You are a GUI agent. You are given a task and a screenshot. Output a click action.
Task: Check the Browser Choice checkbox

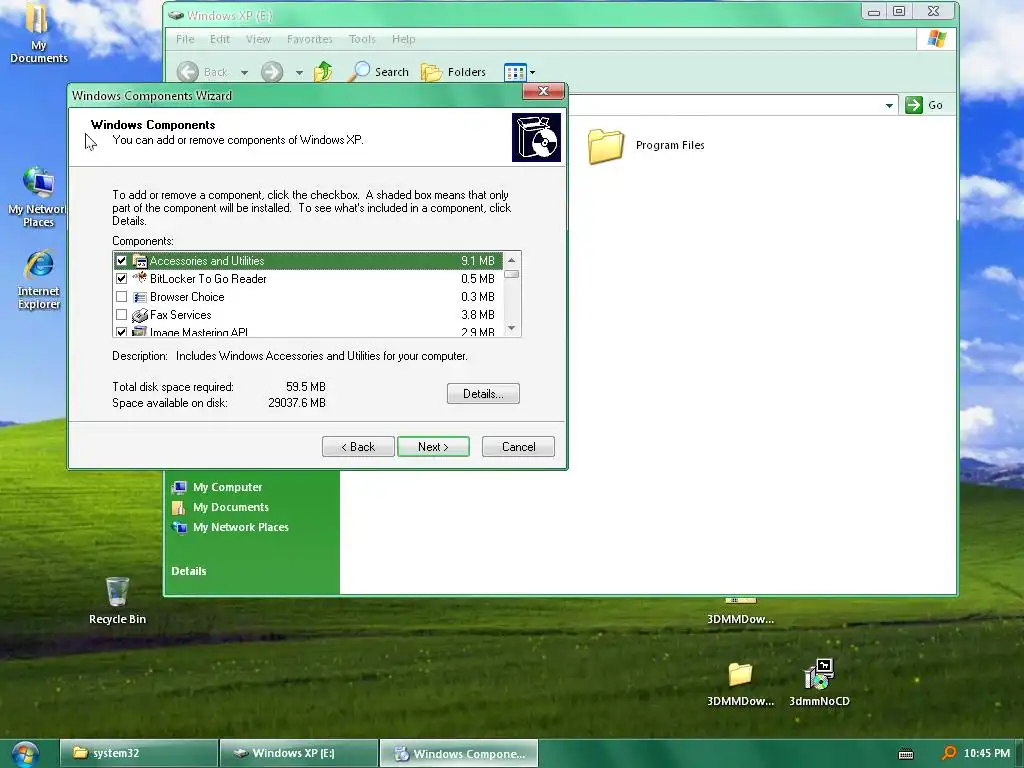pyautogui.click(x=121, y=296)
